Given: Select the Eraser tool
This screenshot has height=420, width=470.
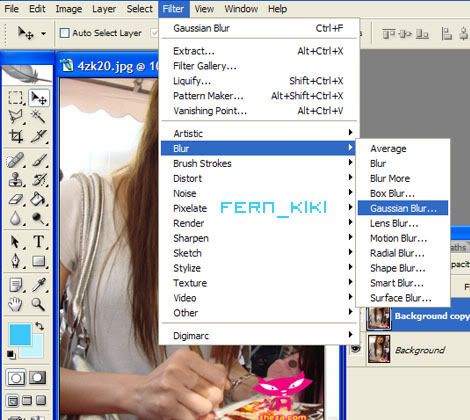Looking at the screenshot, I should coord(15,199).
